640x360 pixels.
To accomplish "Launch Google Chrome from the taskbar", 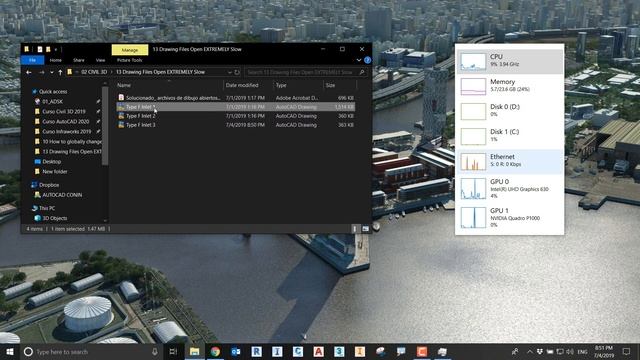I will point(215,351).
